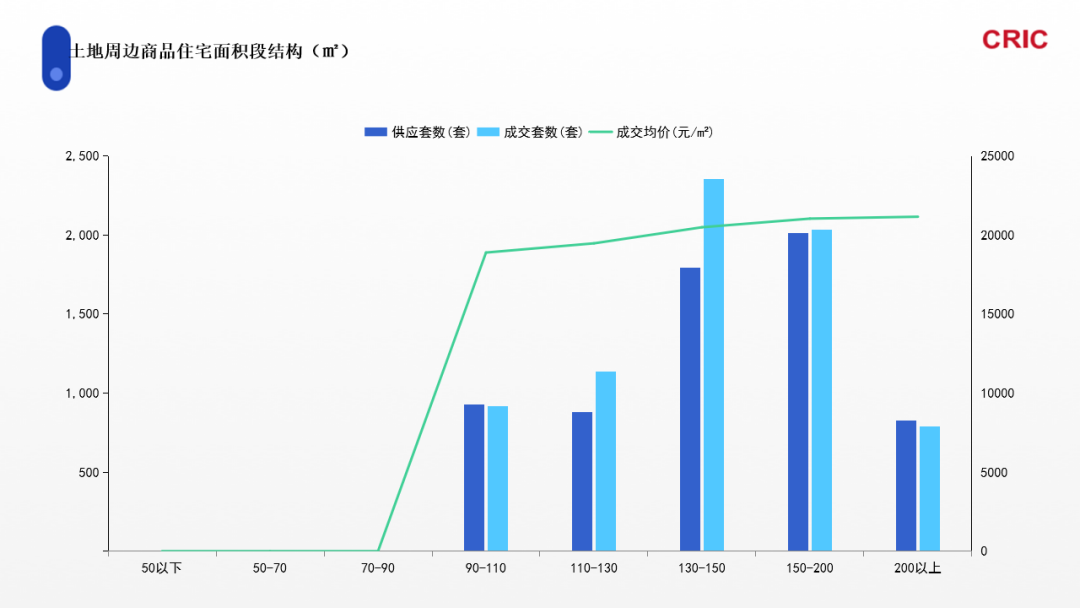Click the CRIC logo
Viewport: 1080px width, 608px height.
(x=1015, y=40)
